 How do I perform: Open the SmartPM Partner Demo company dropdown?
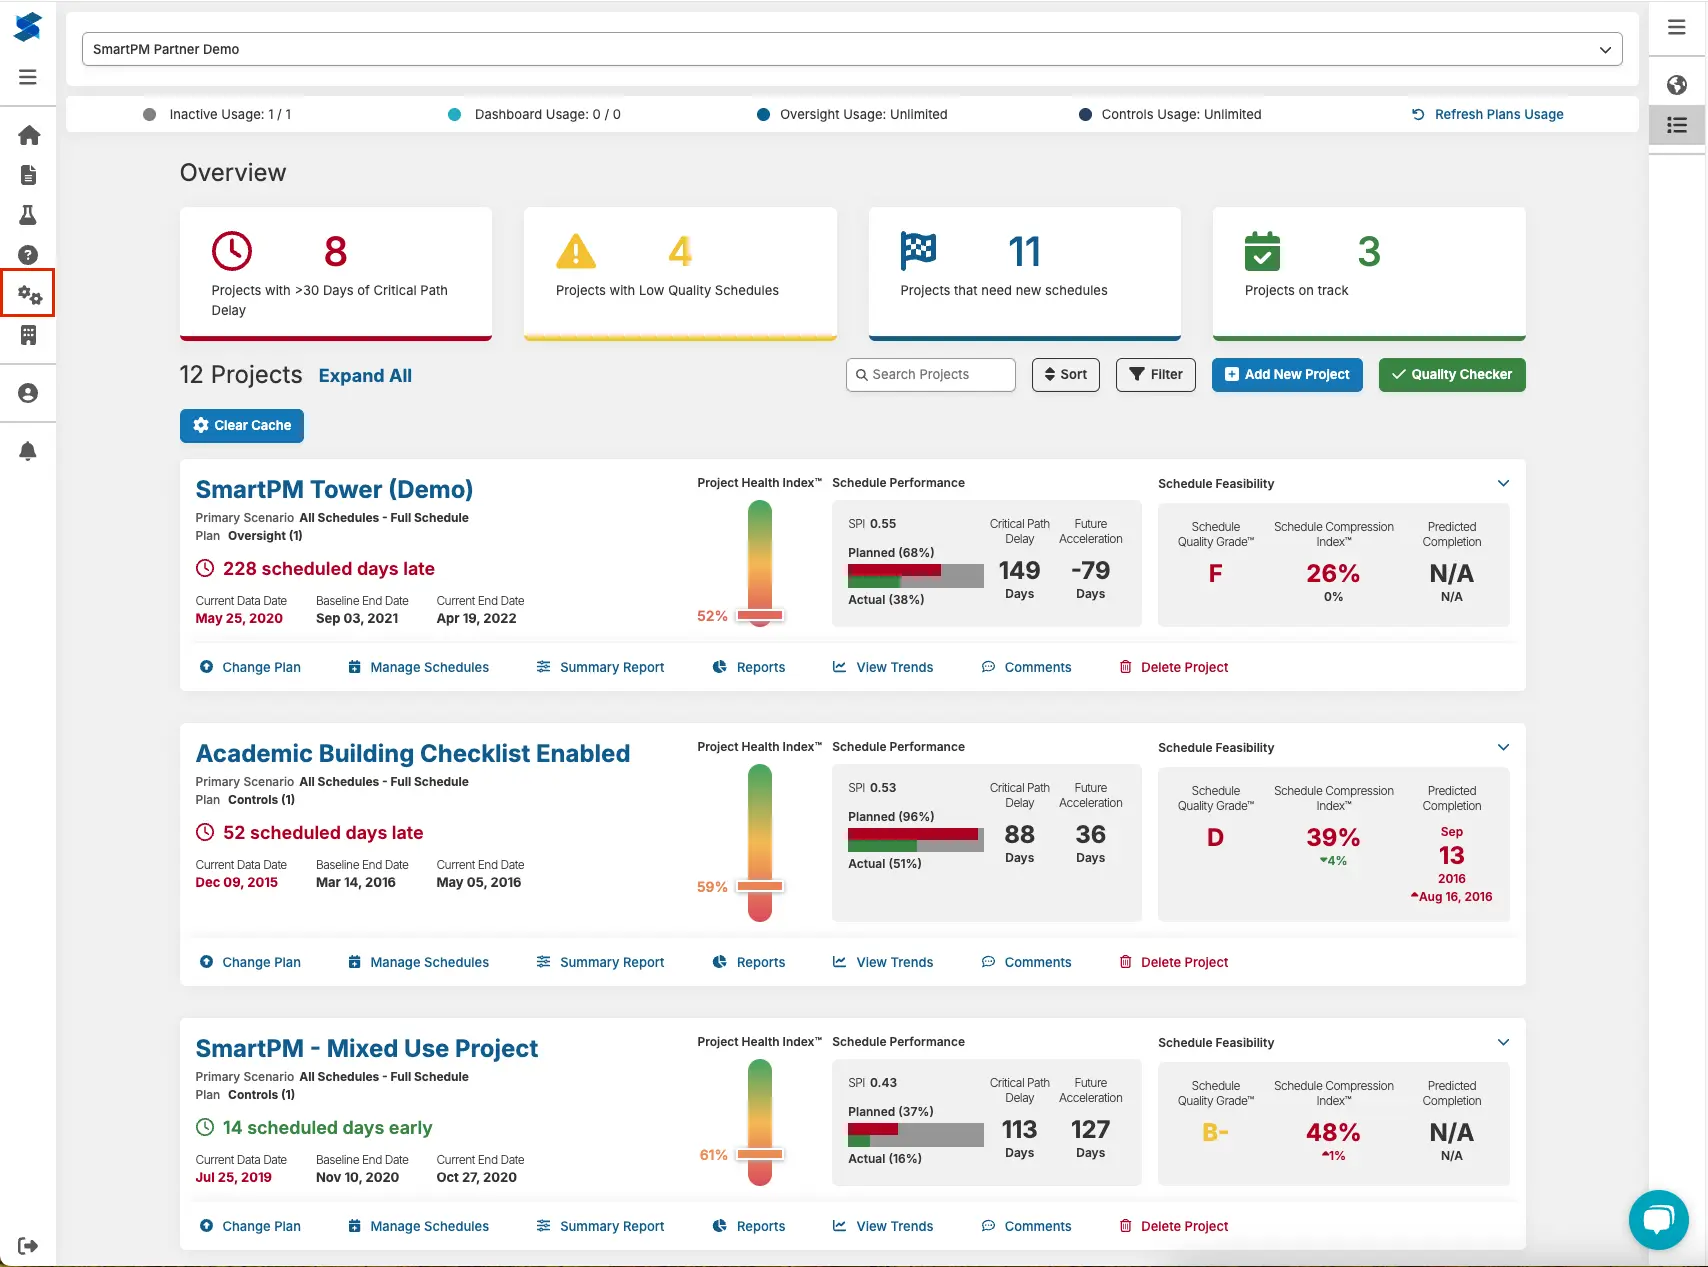tap(852, 49)
